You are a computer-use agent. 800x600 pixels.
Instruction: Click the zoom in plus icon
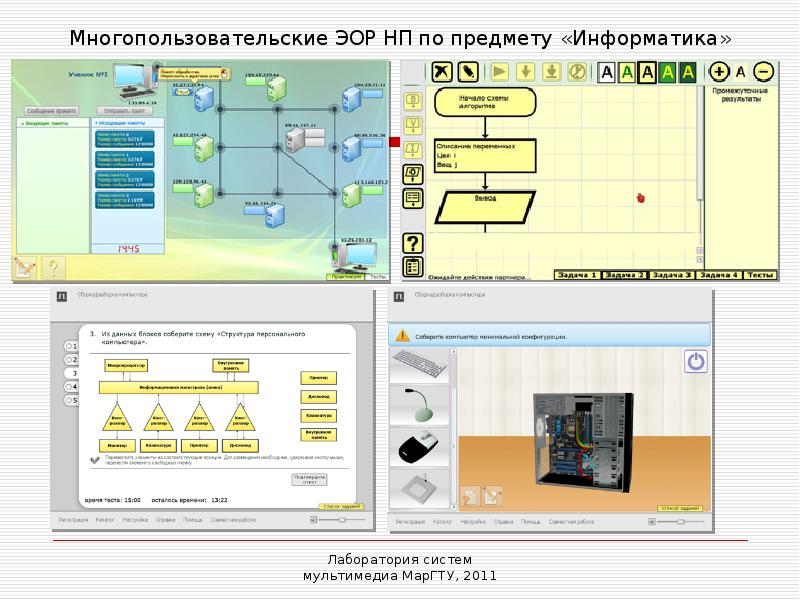coord(718,72)
